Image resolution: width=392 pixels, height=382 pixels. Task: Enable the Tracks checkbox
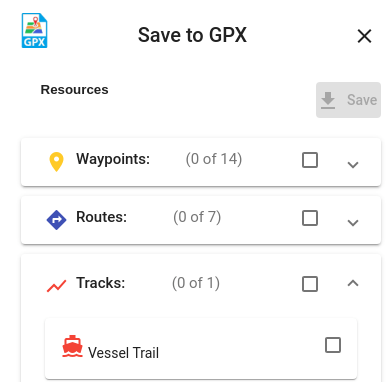tap(310, 284)
